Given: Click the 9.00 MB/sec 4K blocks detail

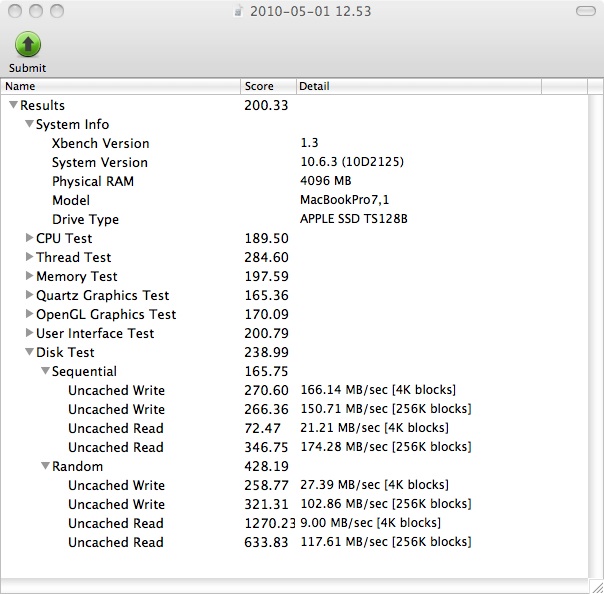Looking at the screenshot, I should (370, 522).
